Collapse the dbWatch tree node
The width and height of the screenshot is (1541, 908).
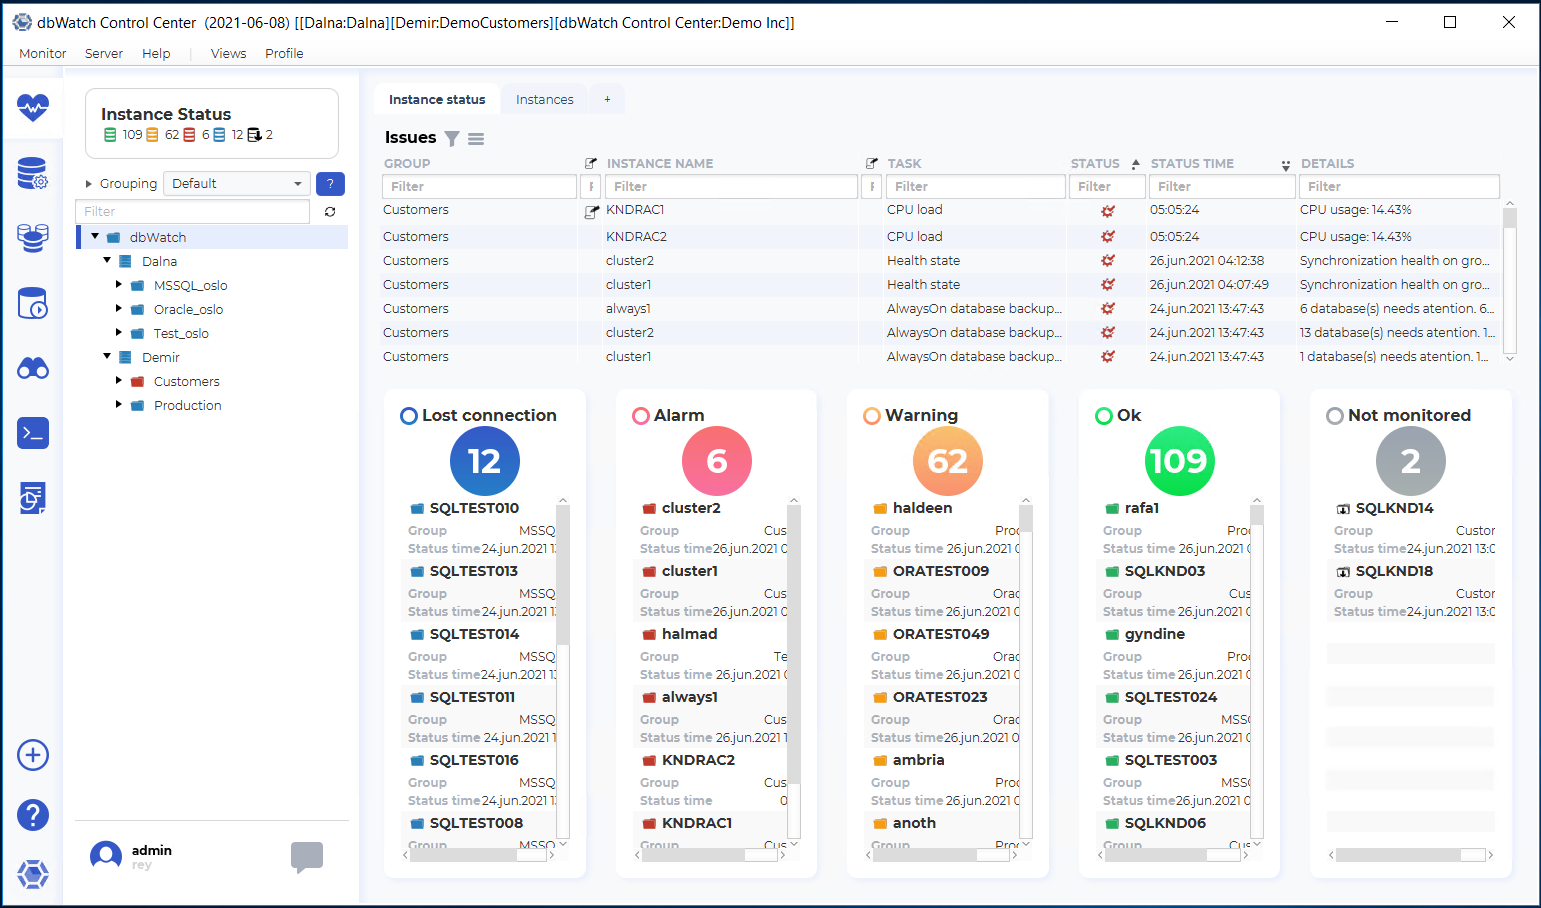95,237
